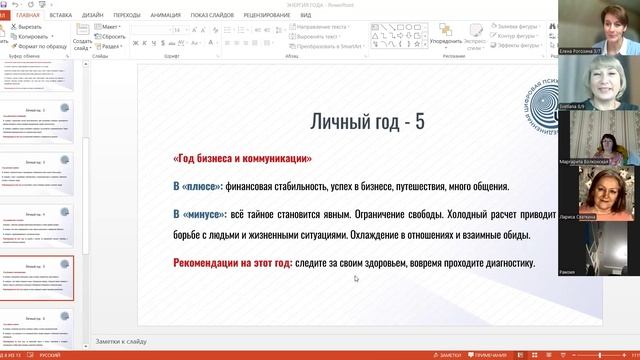Center text in paragraph group

pyautogui.click(x=236, y=43)
